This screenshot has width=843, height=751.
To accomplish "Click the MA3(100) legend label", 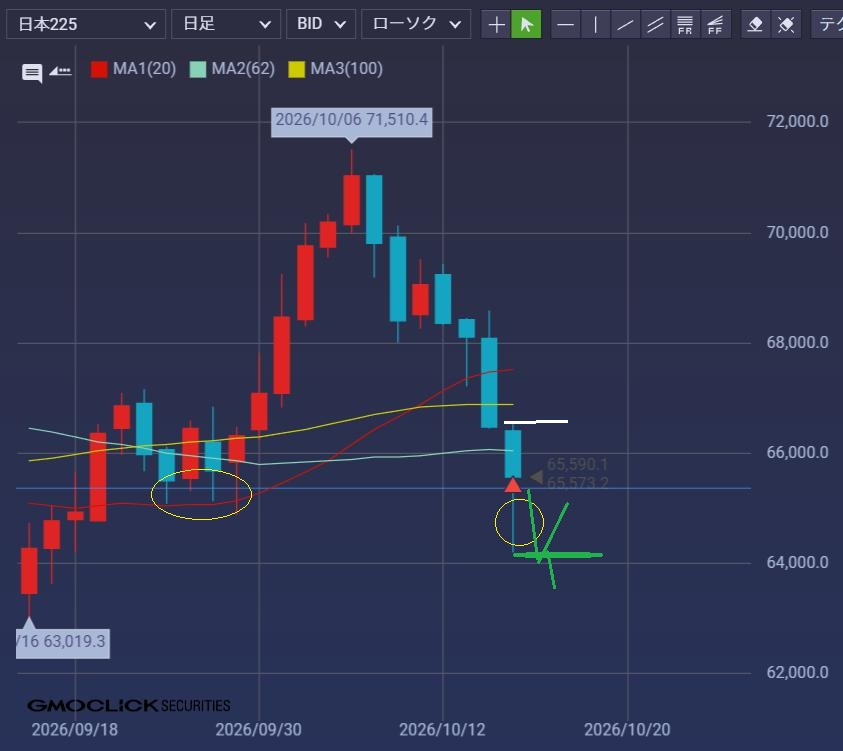I will coord(347,69).
